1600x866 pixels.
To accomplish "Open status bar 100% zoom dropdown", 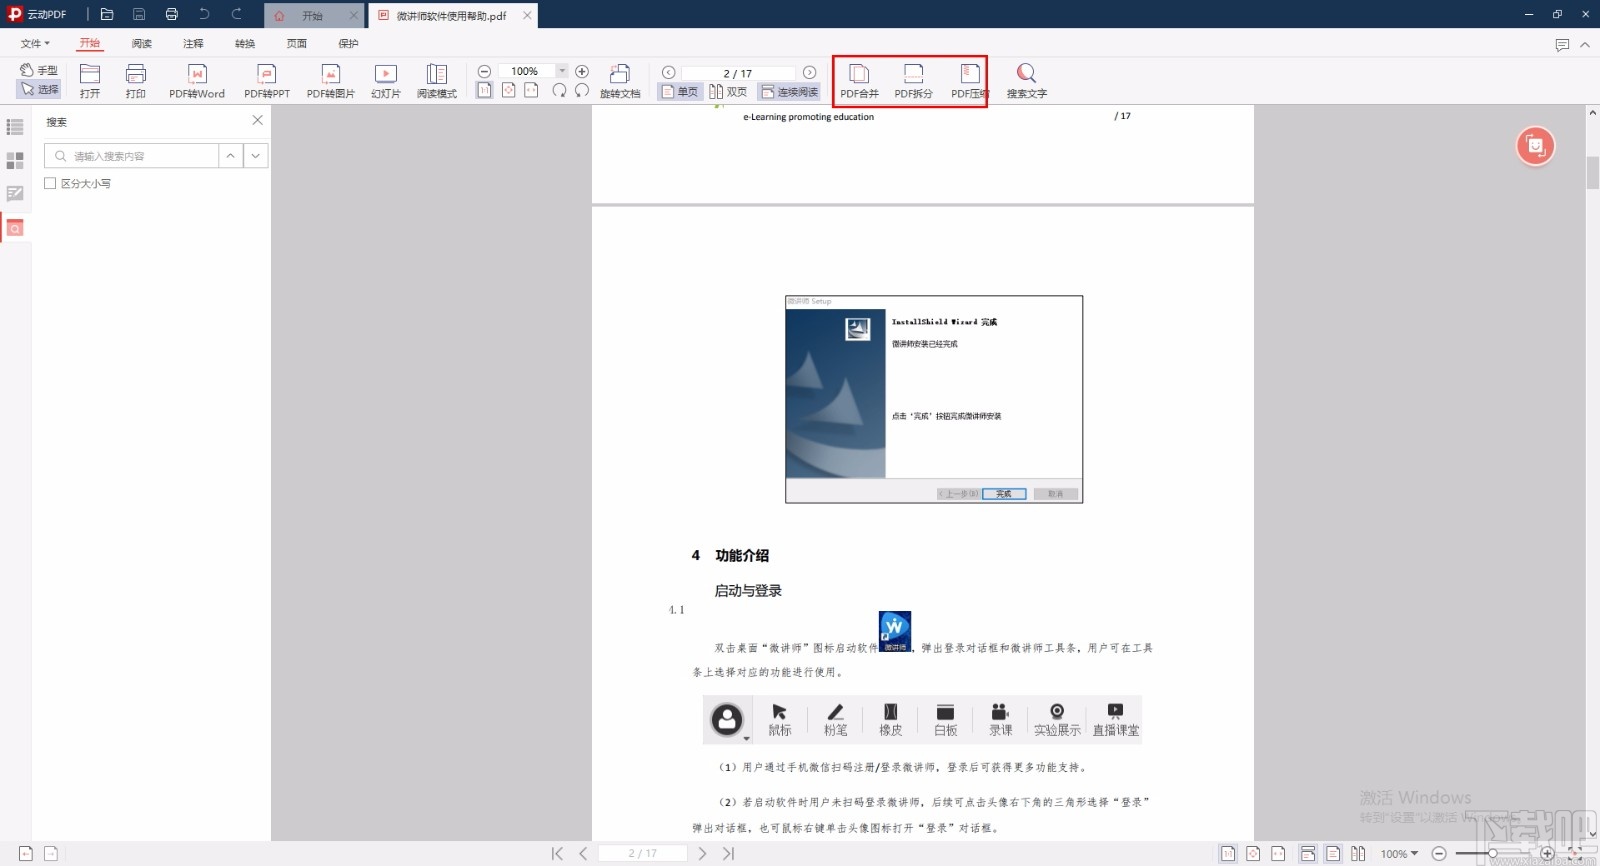I will pos(1399,853).
